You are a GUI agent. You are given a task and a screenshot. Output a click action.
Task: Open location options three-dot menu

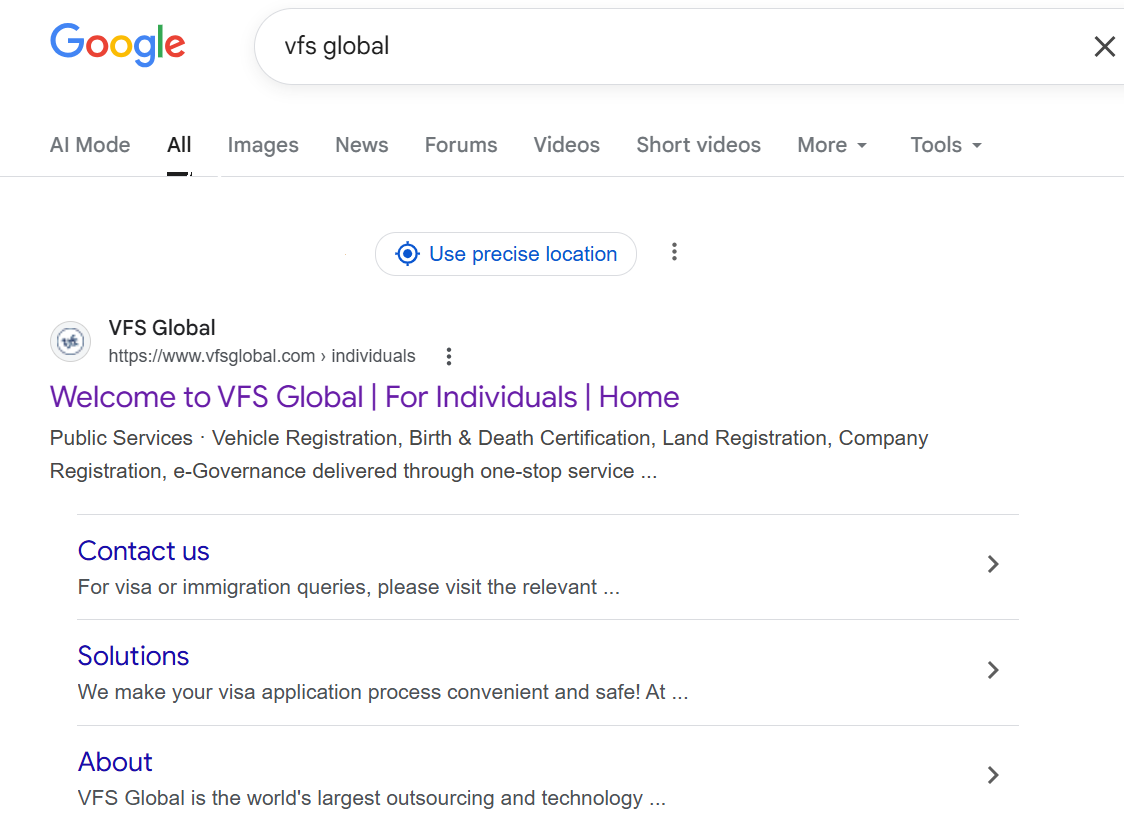coord(674,252)
